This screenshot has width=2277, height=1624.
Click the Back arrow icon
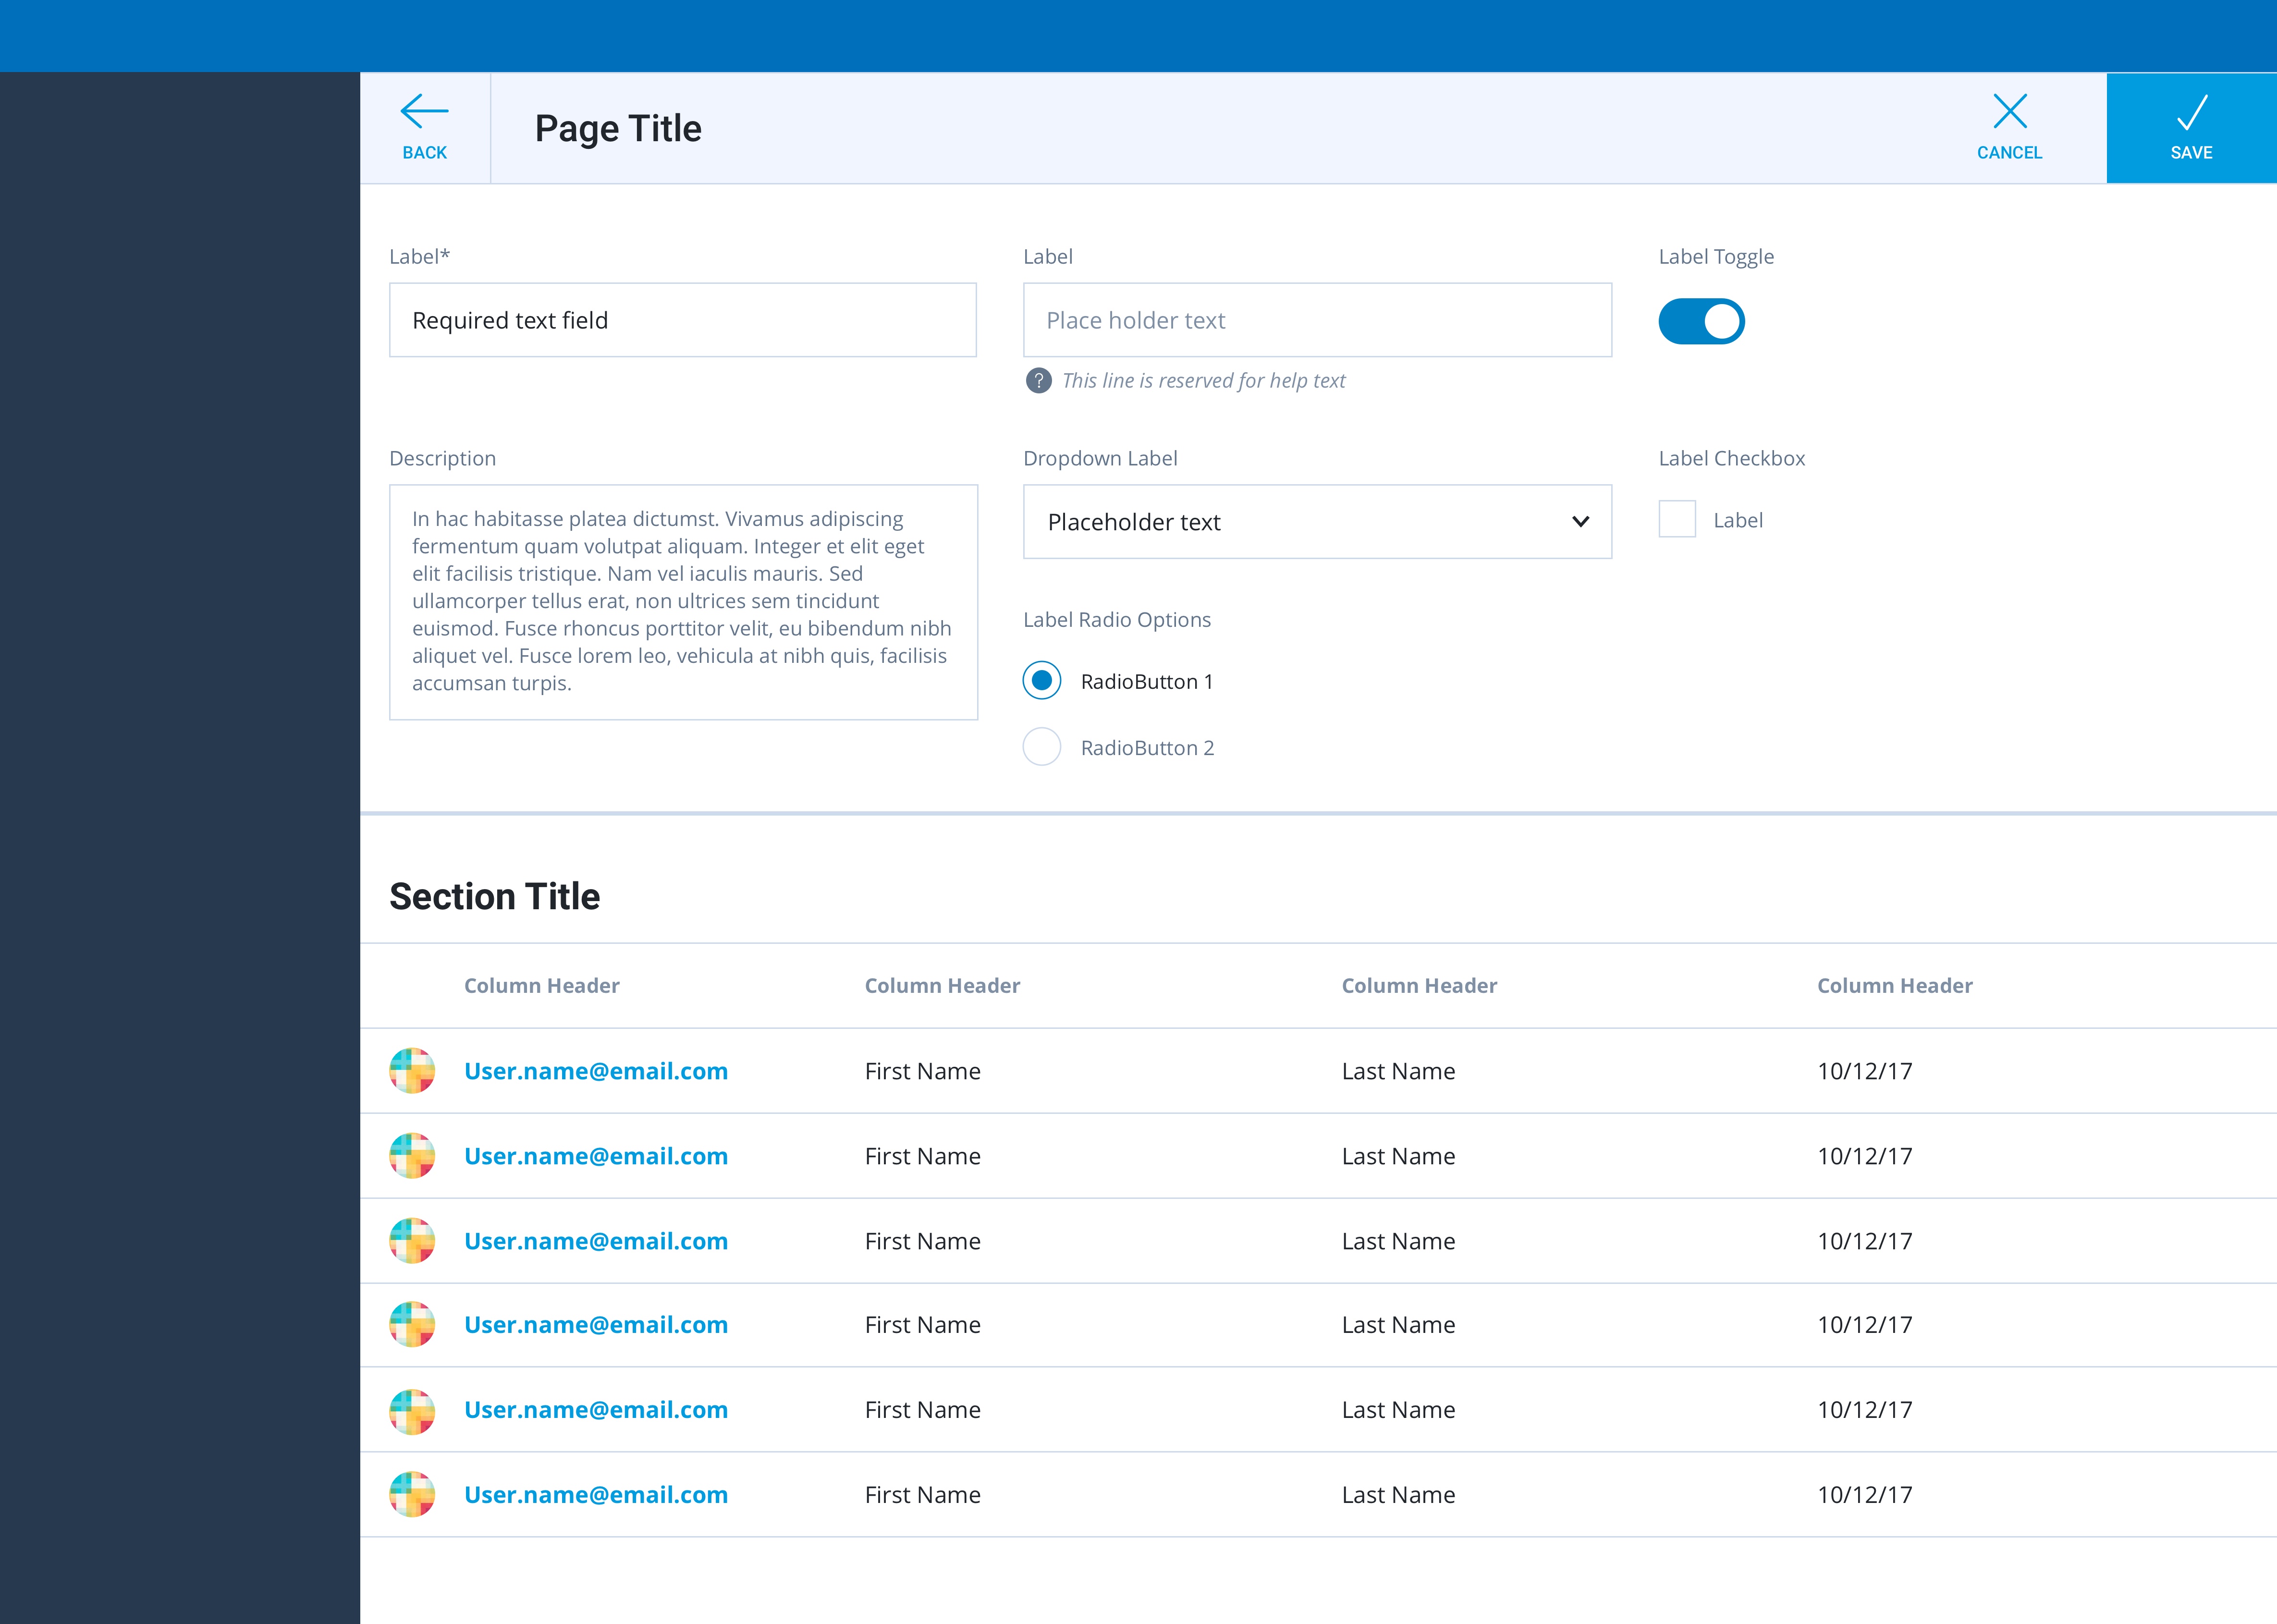[x=424, y=111]
